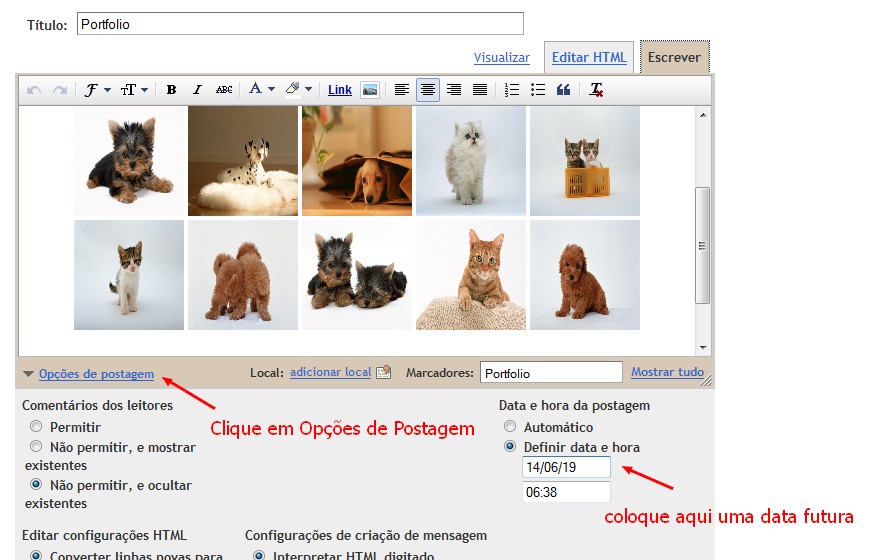Select the sitting brown poodle puppy photo
This screenshot has height=560, width=873.
point(585,275)
